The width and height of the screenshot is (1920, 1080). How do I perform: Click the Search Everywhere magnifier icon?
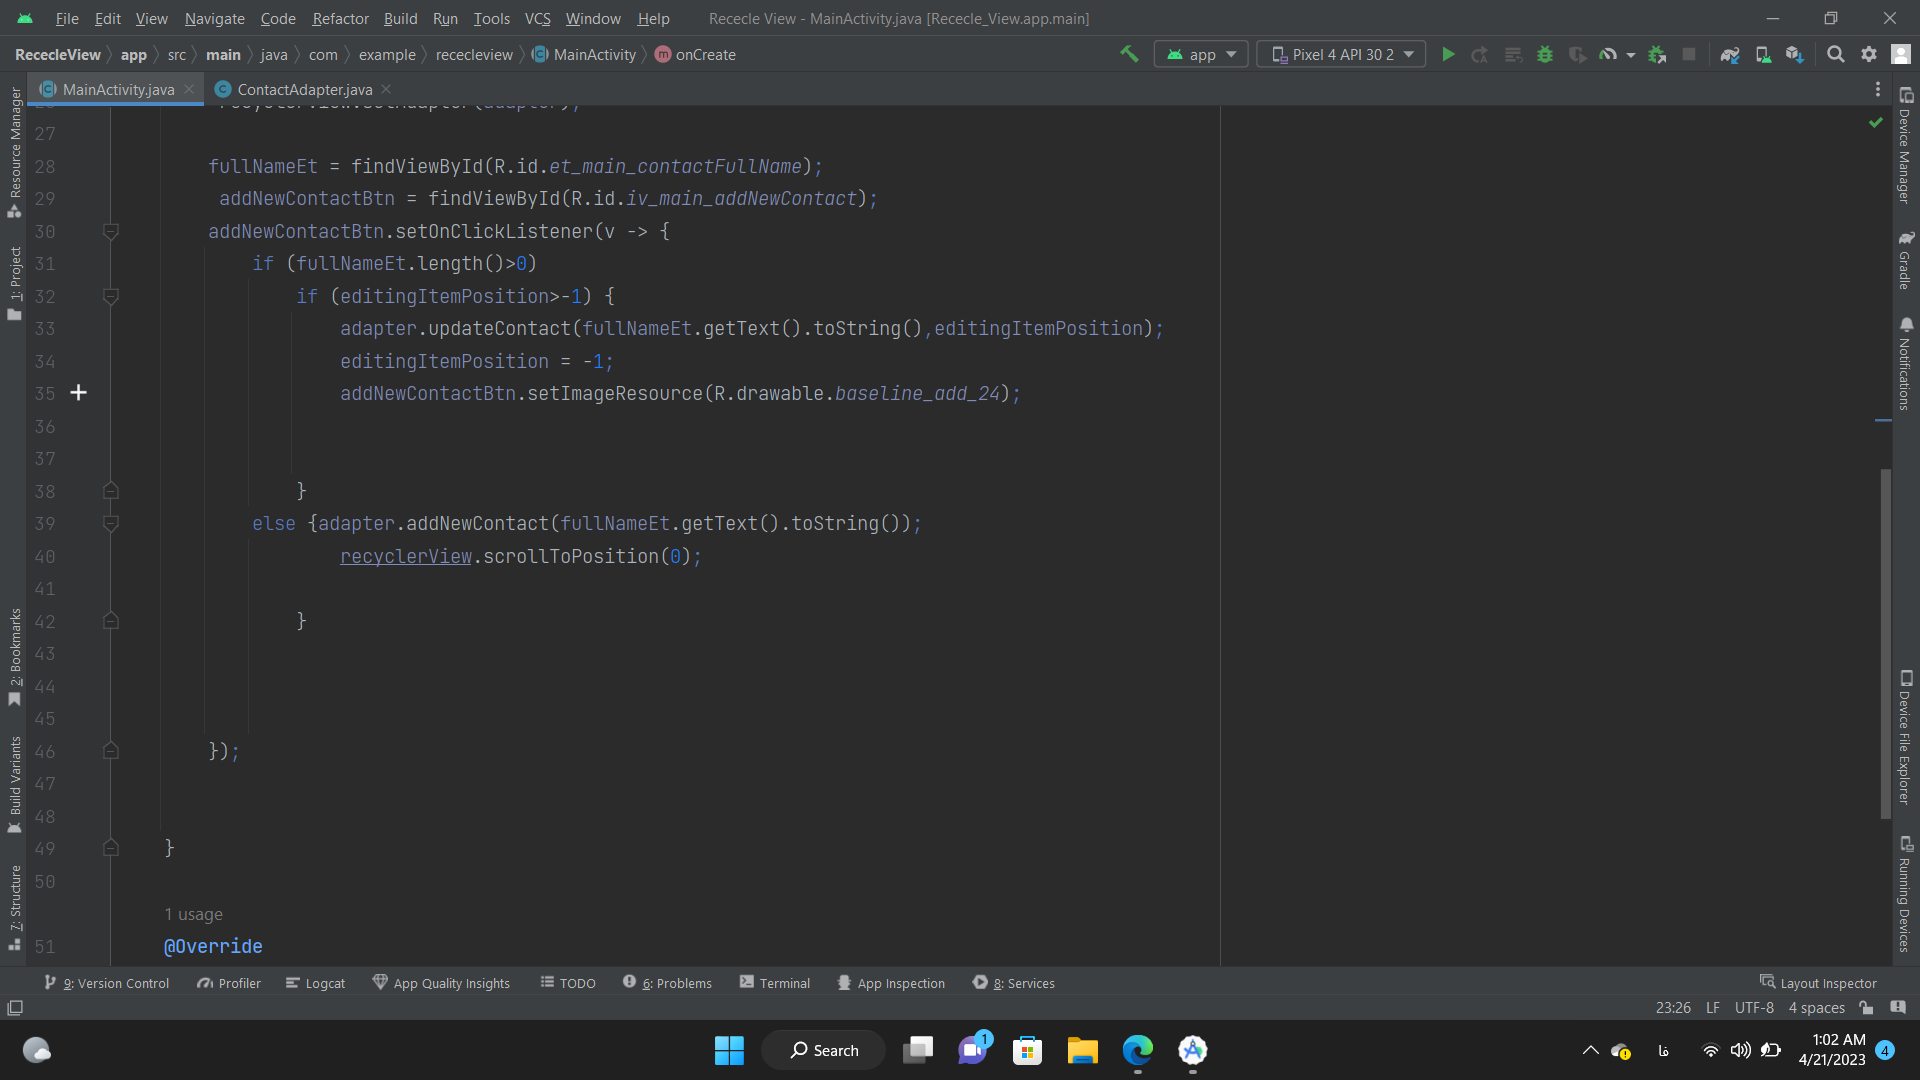(1836, 54)
